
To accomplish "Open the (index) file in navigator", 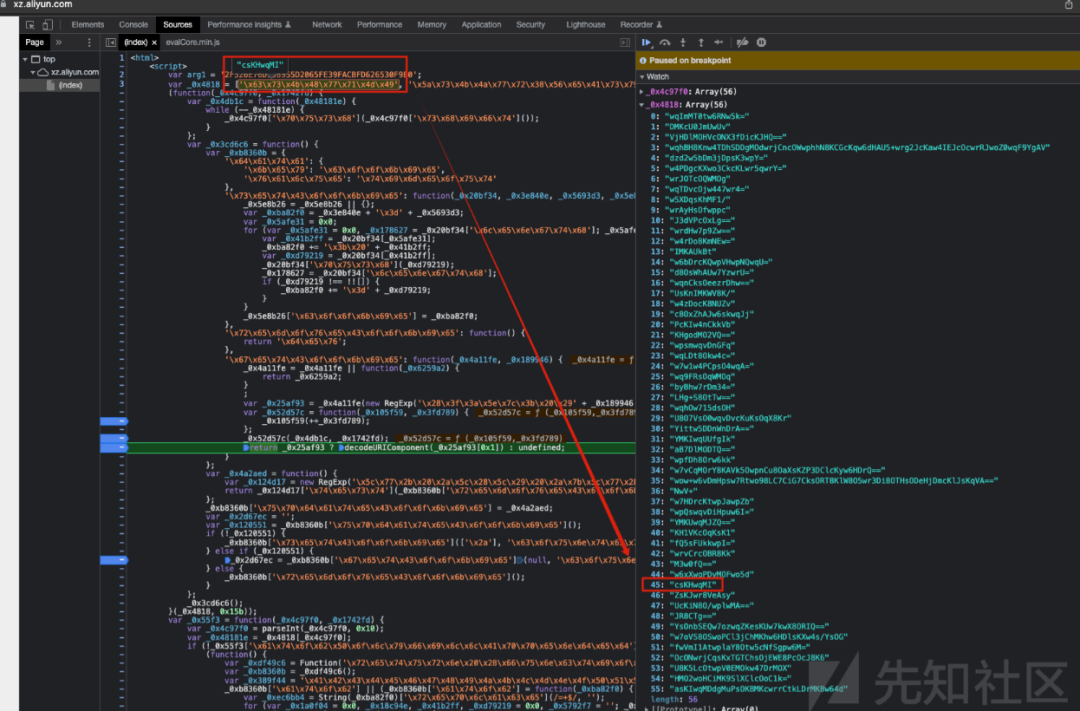I will [x=70, y=85].
